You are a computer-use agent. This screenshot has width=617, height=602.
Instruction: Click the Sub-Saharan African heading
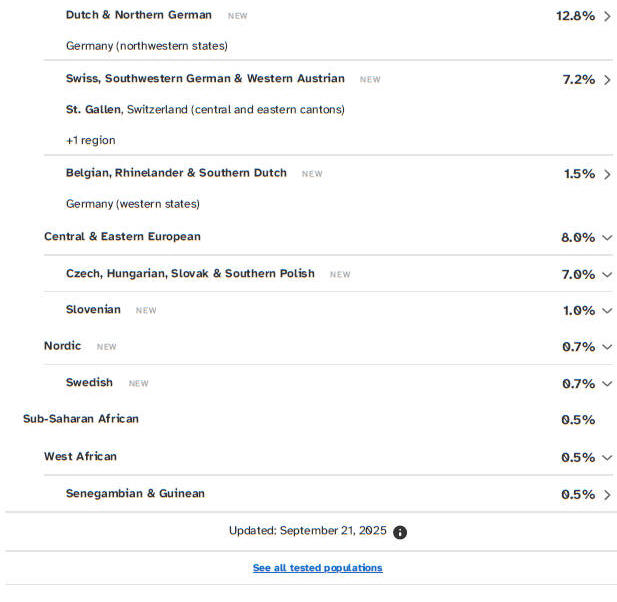(x=81, y=419)
